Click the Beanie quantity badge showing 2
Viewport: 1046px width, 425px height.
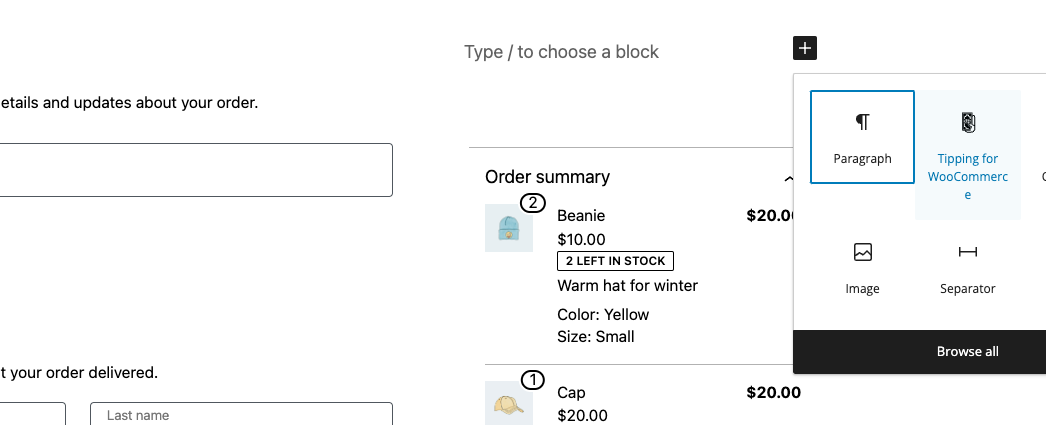533,204
